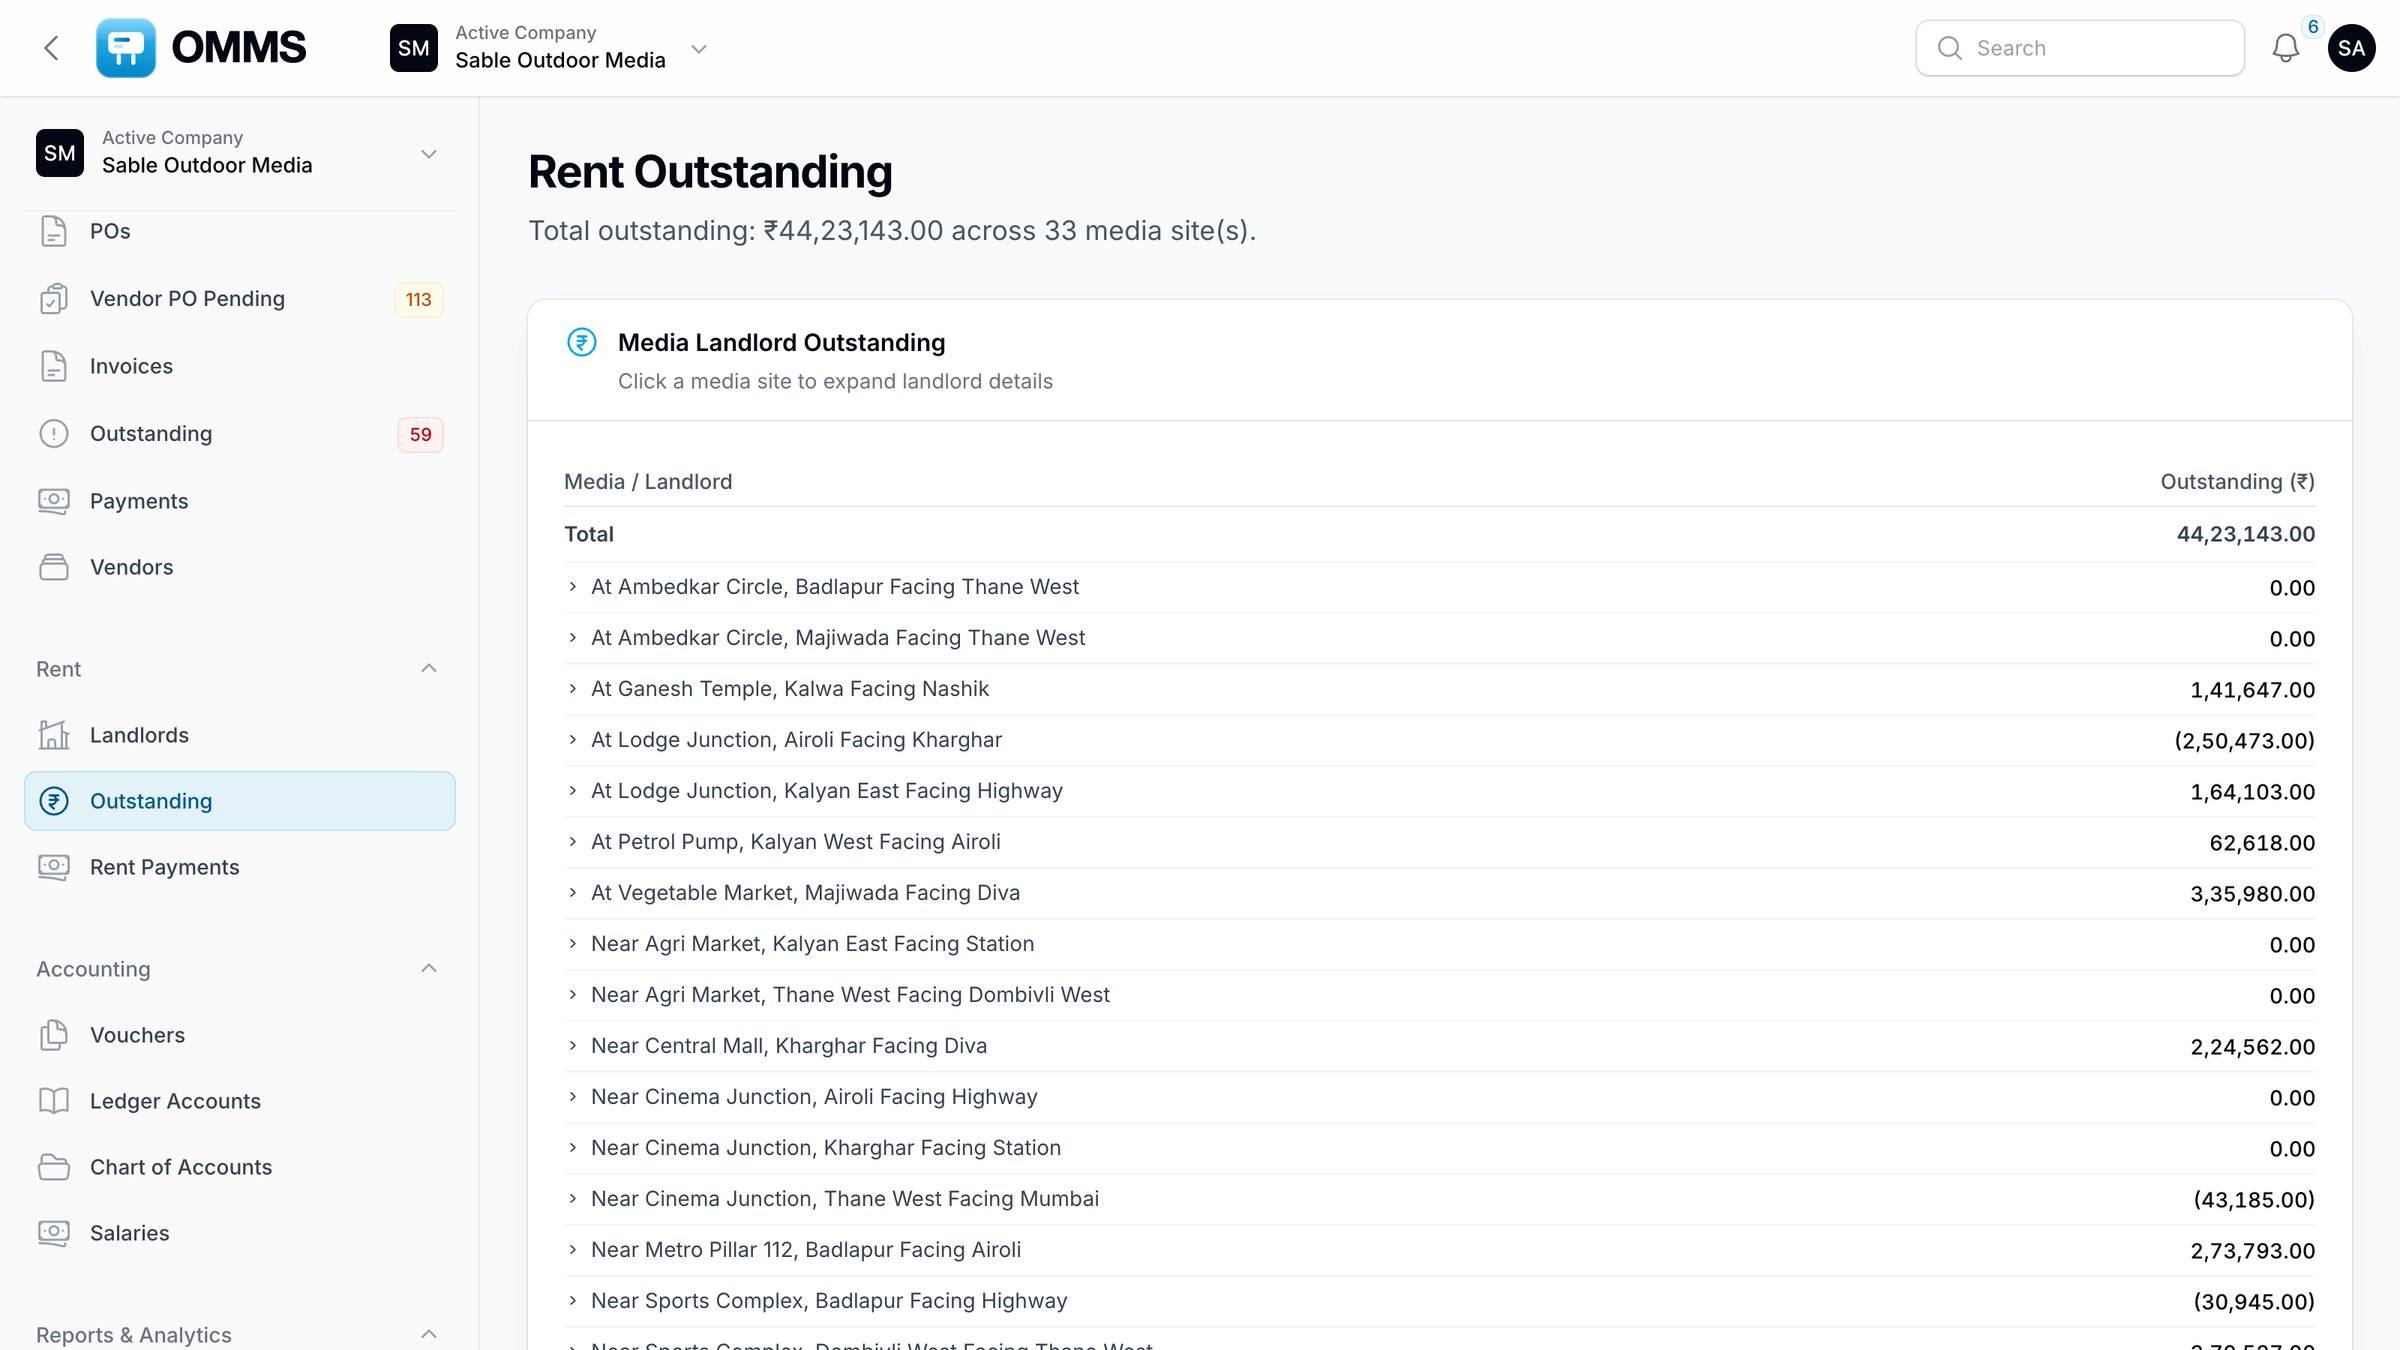This screenshot has height=1350, width=2400.
Task: Open Outstanding item with 59 badge
Action: pyautogui.click(x=240, y=434)
